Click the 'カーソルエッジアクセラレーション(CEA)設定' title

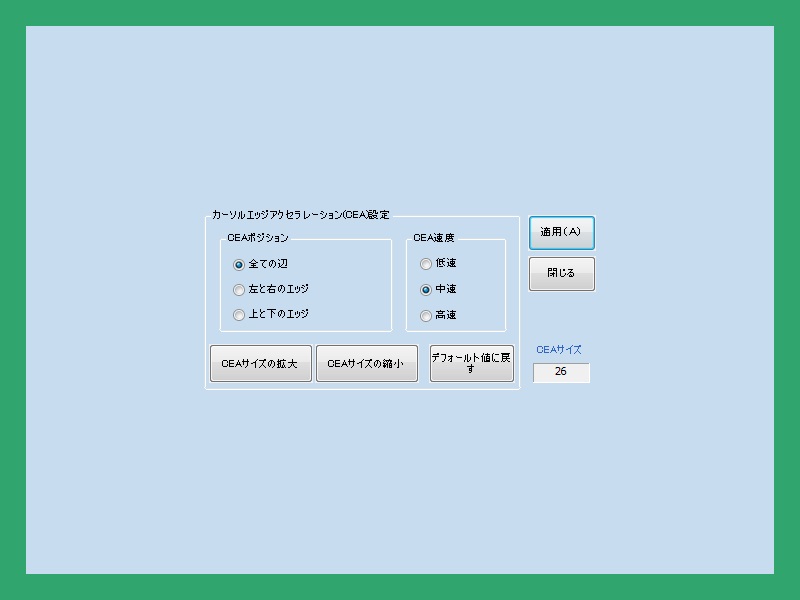point(301,215)
